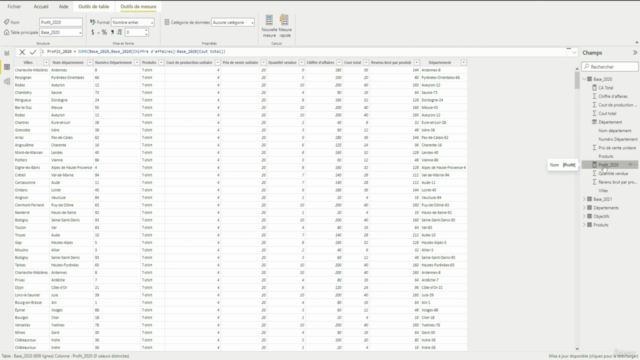Open the Fichier menu
This screenshot has width=640, height=360.
coord(14,7)
